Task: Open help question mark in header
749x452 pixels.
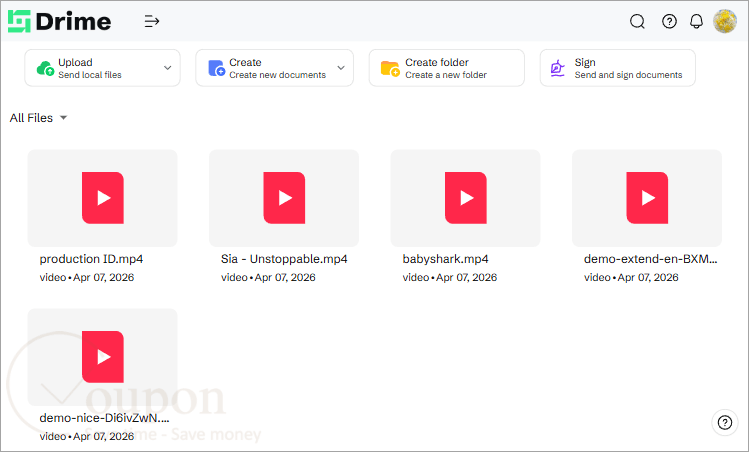Action: tap(669, 22)
